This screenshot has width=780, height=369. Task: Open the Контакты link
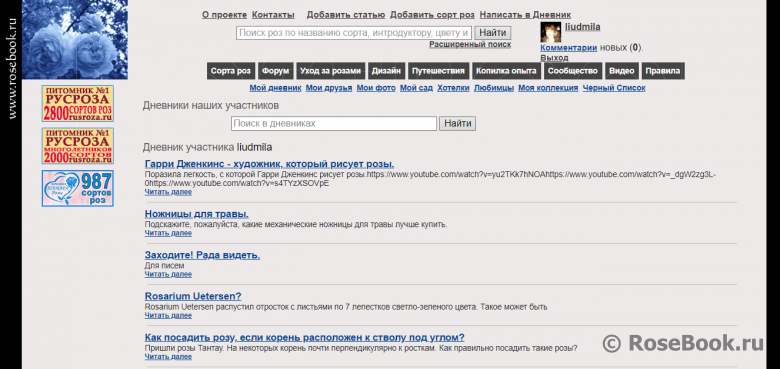pos(273,15)
